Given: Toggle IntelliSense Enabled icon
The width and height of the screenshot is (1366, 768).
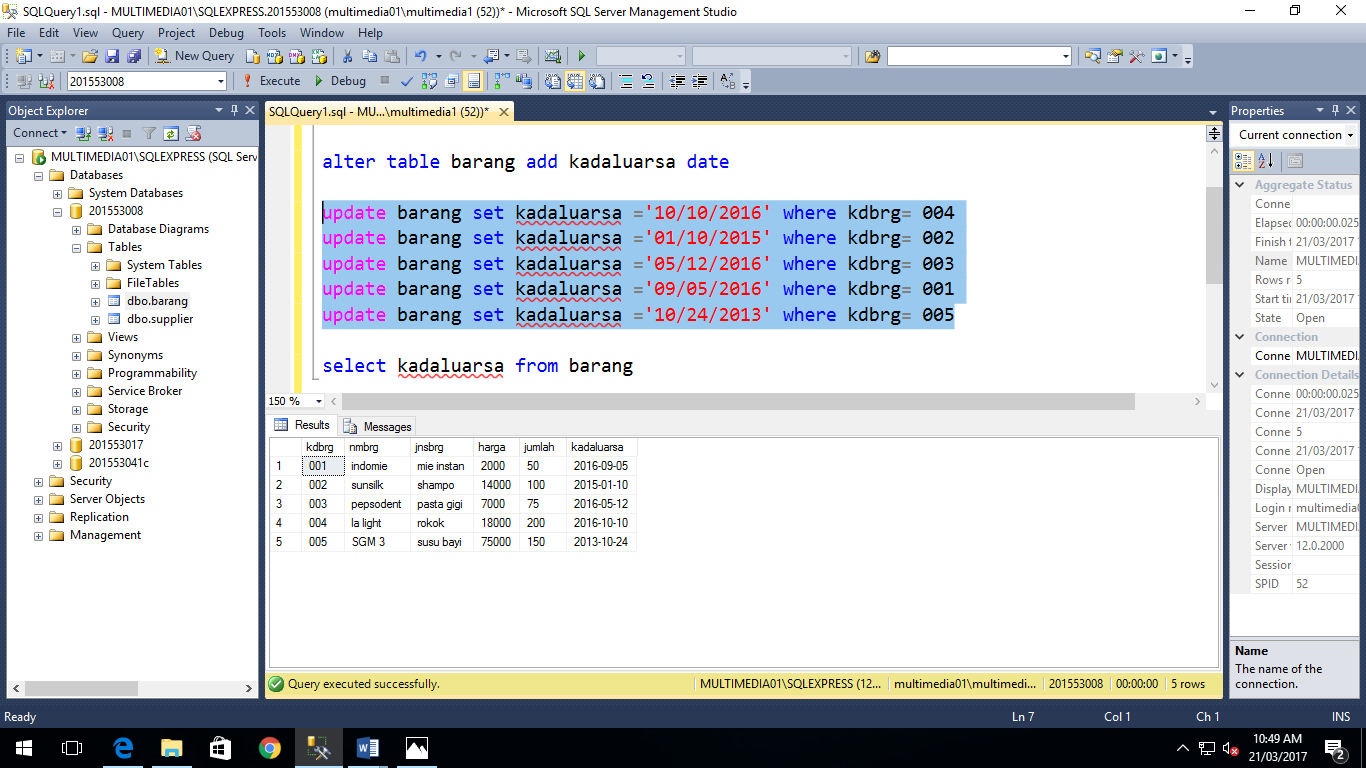Looking at the screenshot, I should (473, 81).
